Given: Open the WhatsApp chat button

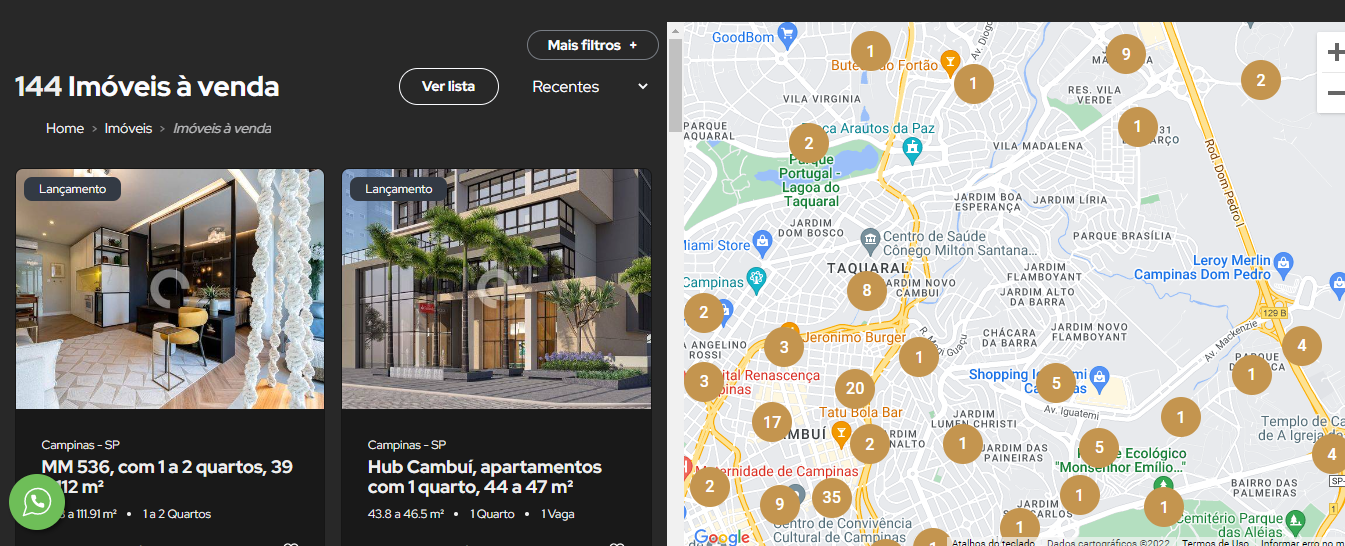Looking at the screenshot, I should coord(37,502).
